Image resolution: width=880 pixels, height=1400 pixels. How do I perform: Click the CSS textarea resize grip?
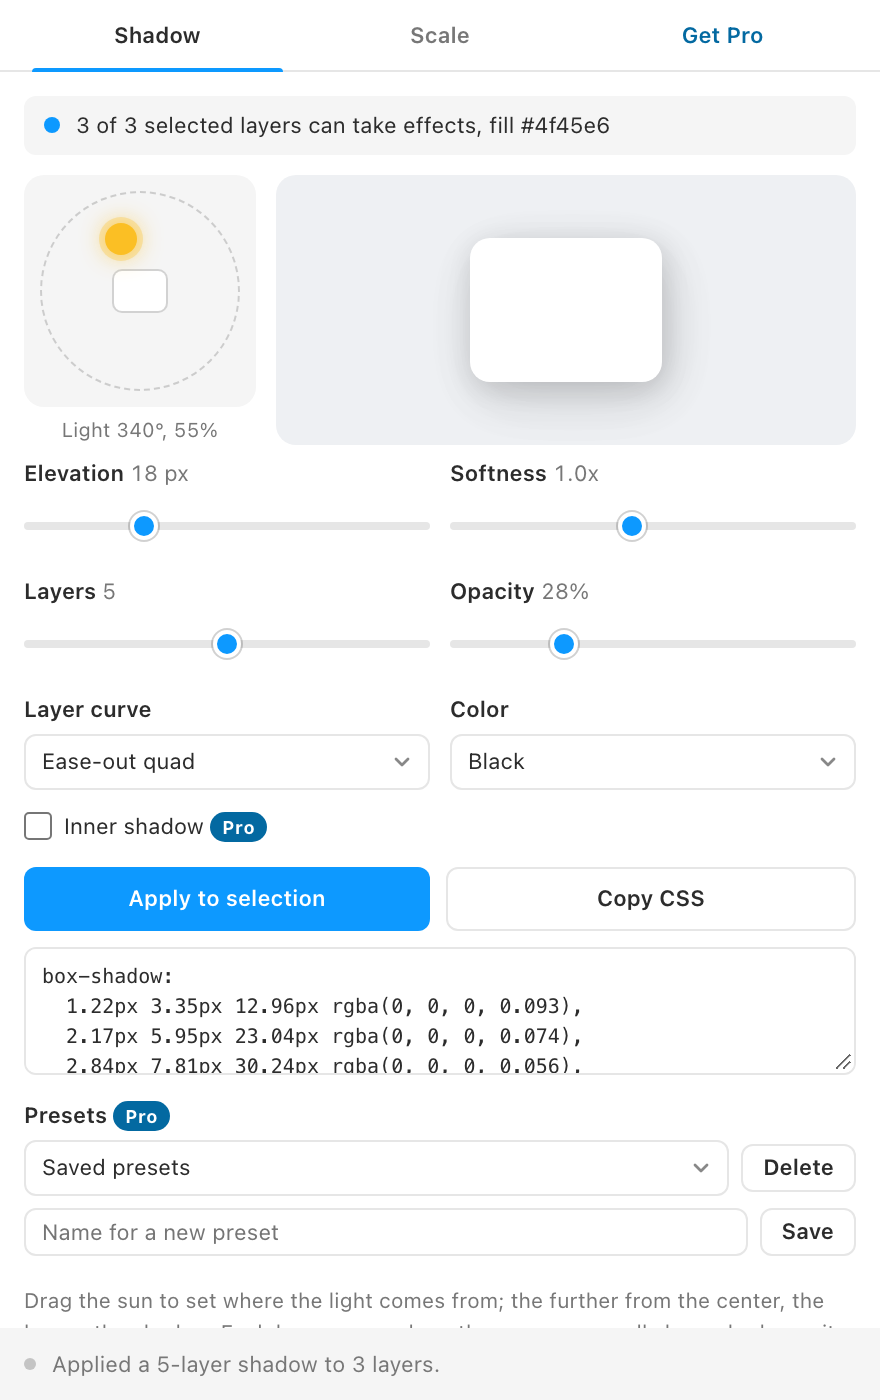tap(844, 1062)
